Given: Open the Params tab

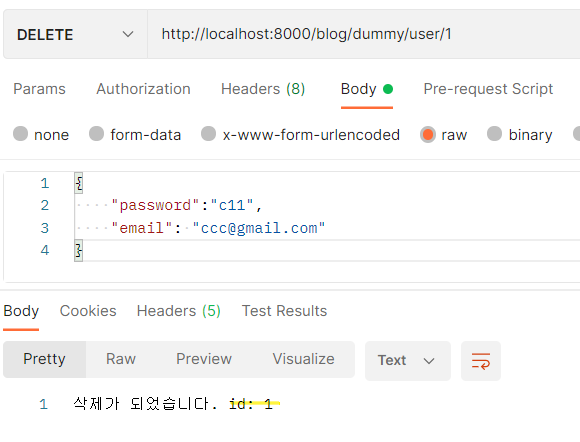Looking at the screenshot, I should point(40,89).
